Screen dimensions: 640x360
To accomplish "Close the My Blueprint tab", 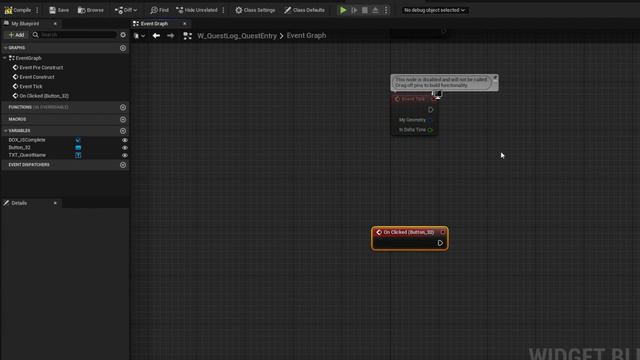I will [55, 24].
